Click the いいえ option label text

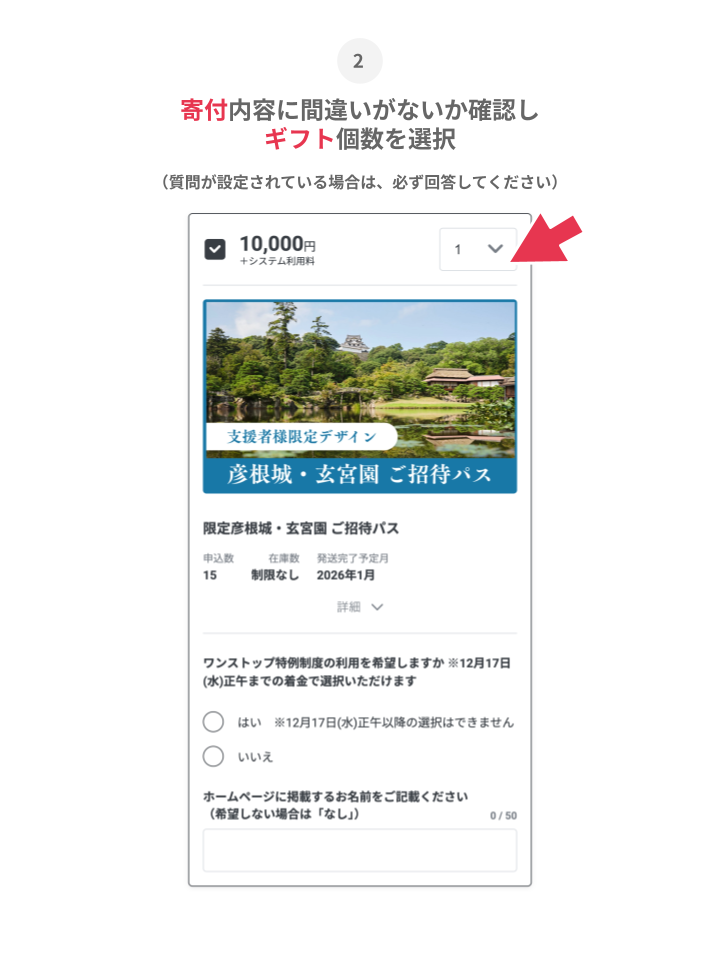(255, 757)
